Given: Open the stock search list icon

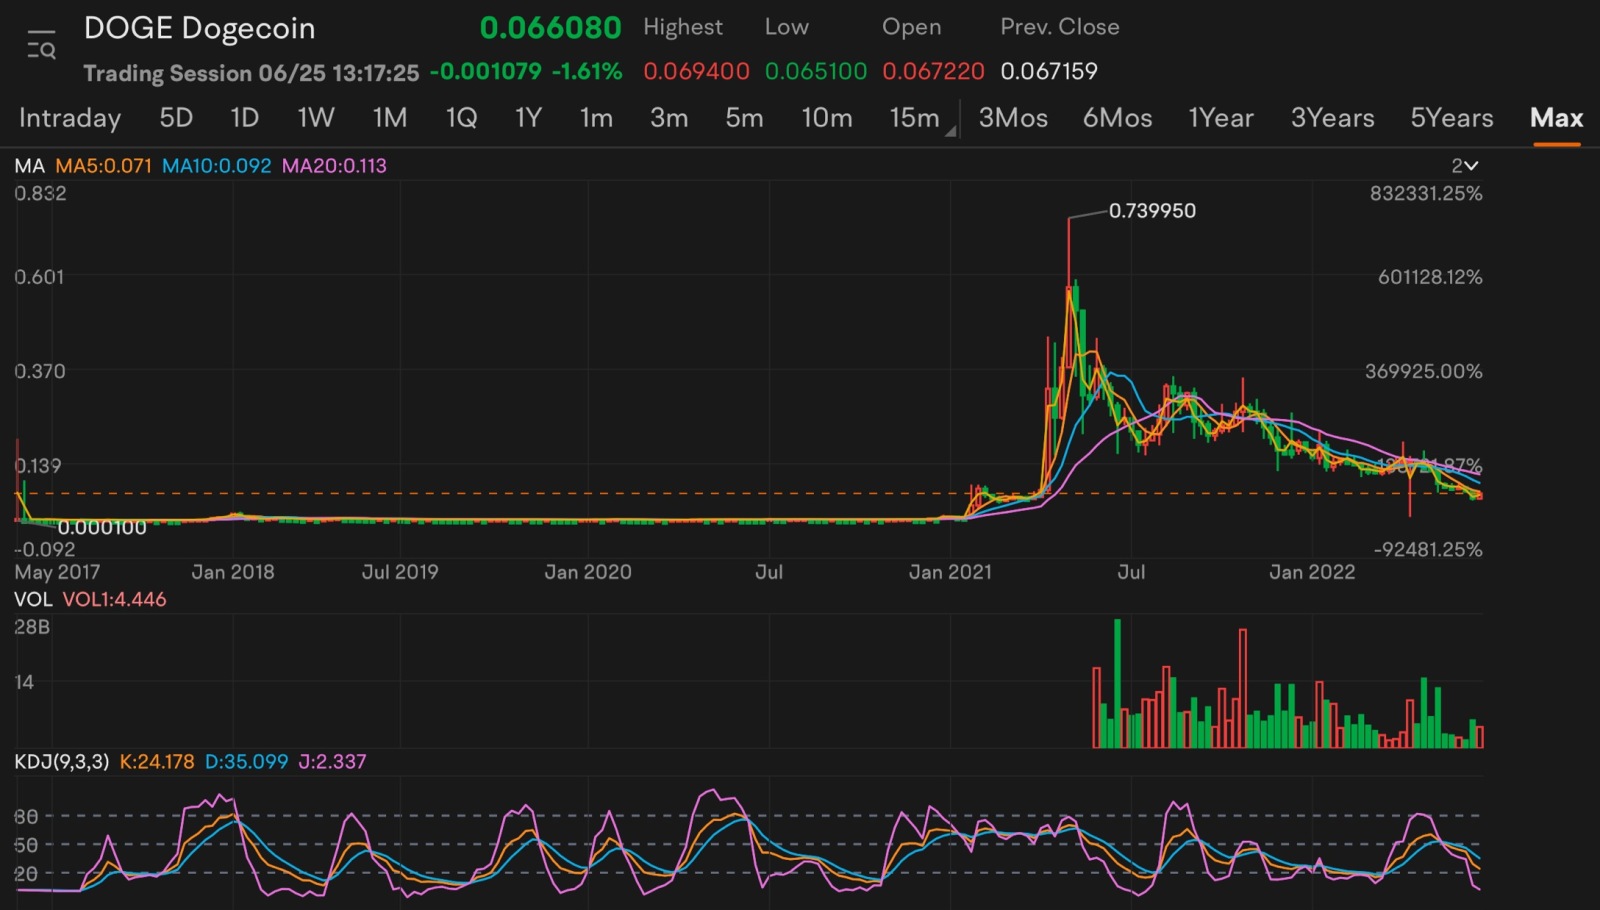Looking at the screenshot, I should click(x=41, y=45).
